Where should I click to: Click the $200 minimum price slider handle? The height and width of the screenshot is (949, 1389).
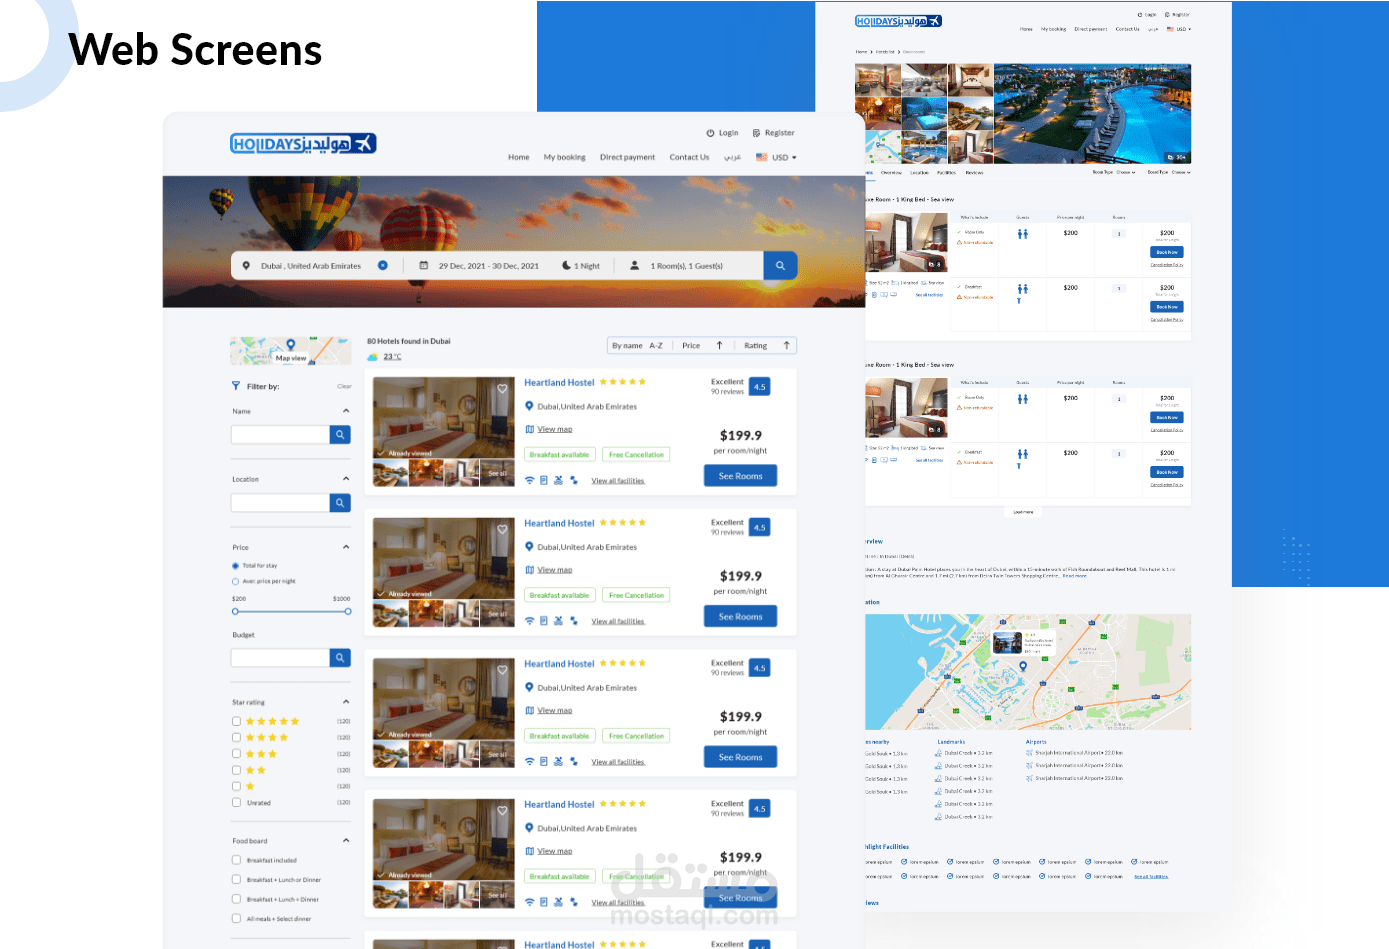click(x=235, y=611)
